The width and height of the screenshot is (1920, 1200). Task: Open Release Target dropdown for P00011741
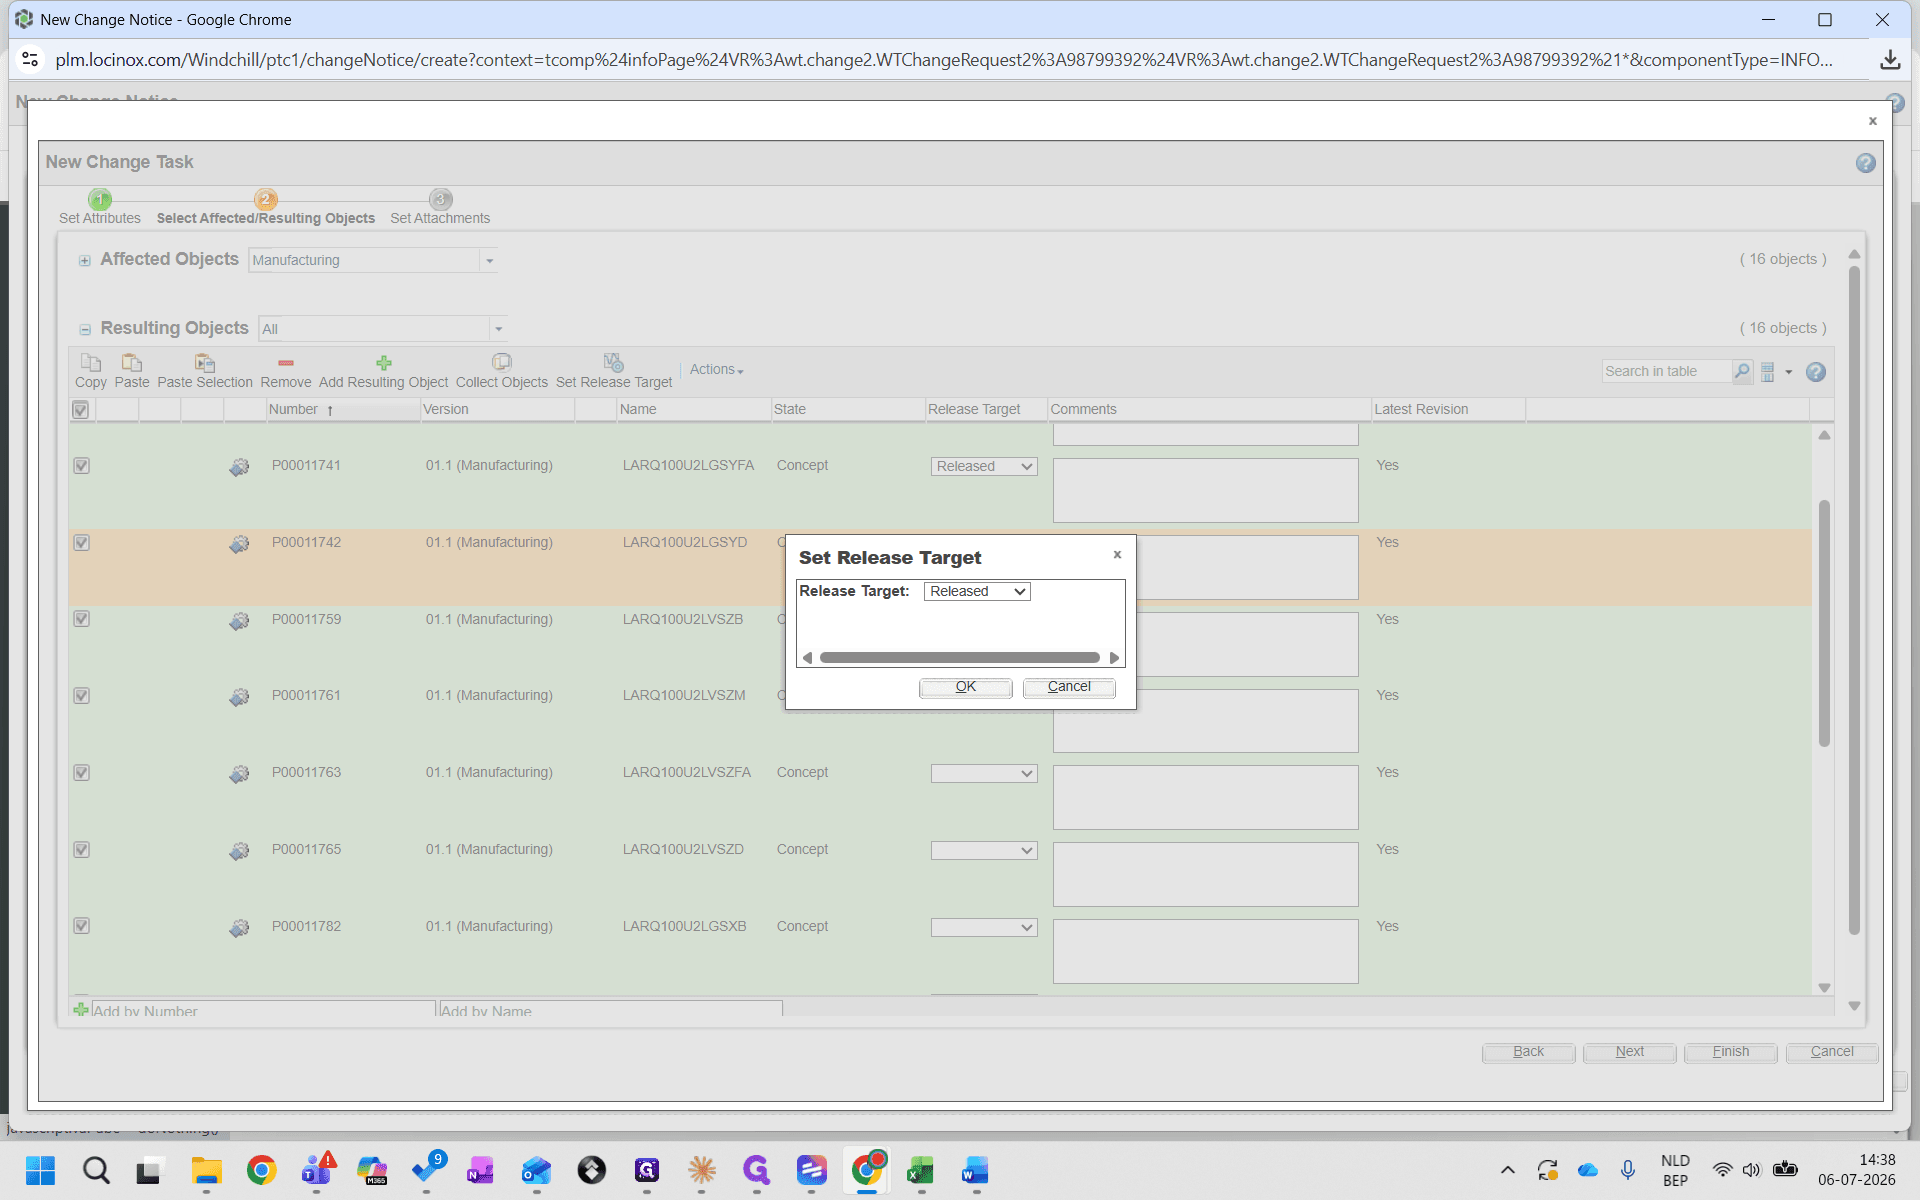coord(984,467)
